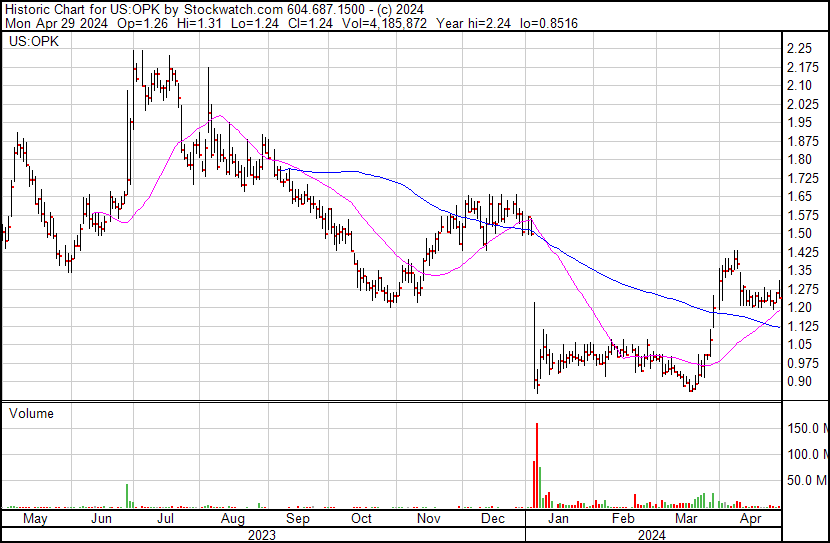
Task: Click the 2023 year label
Action: coord(262,536)
